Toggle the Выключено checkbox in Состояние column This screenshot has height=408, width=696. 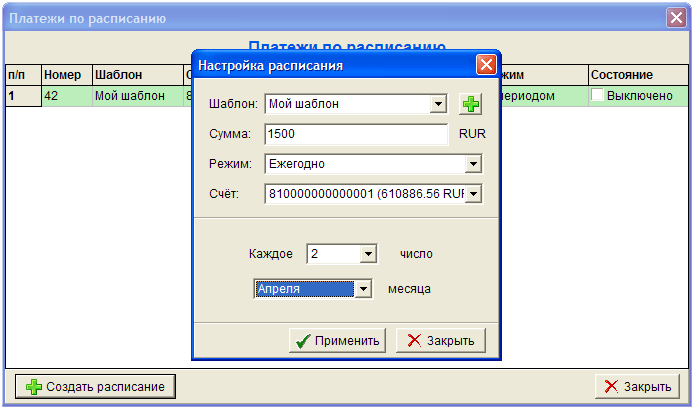click(x=597, y=96)
